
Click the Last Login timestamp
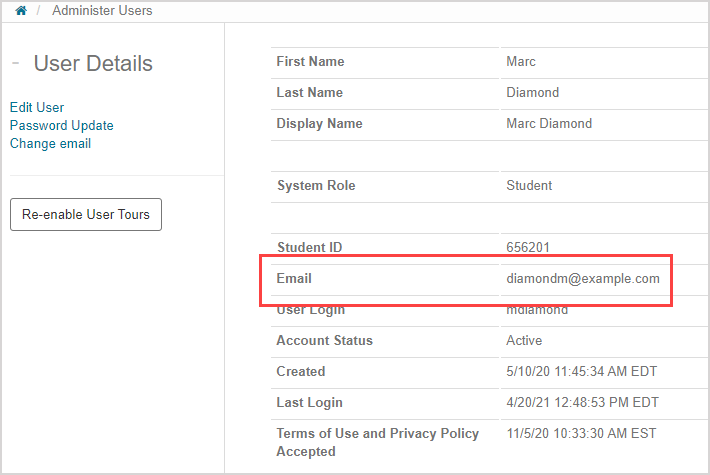[582, 403]
